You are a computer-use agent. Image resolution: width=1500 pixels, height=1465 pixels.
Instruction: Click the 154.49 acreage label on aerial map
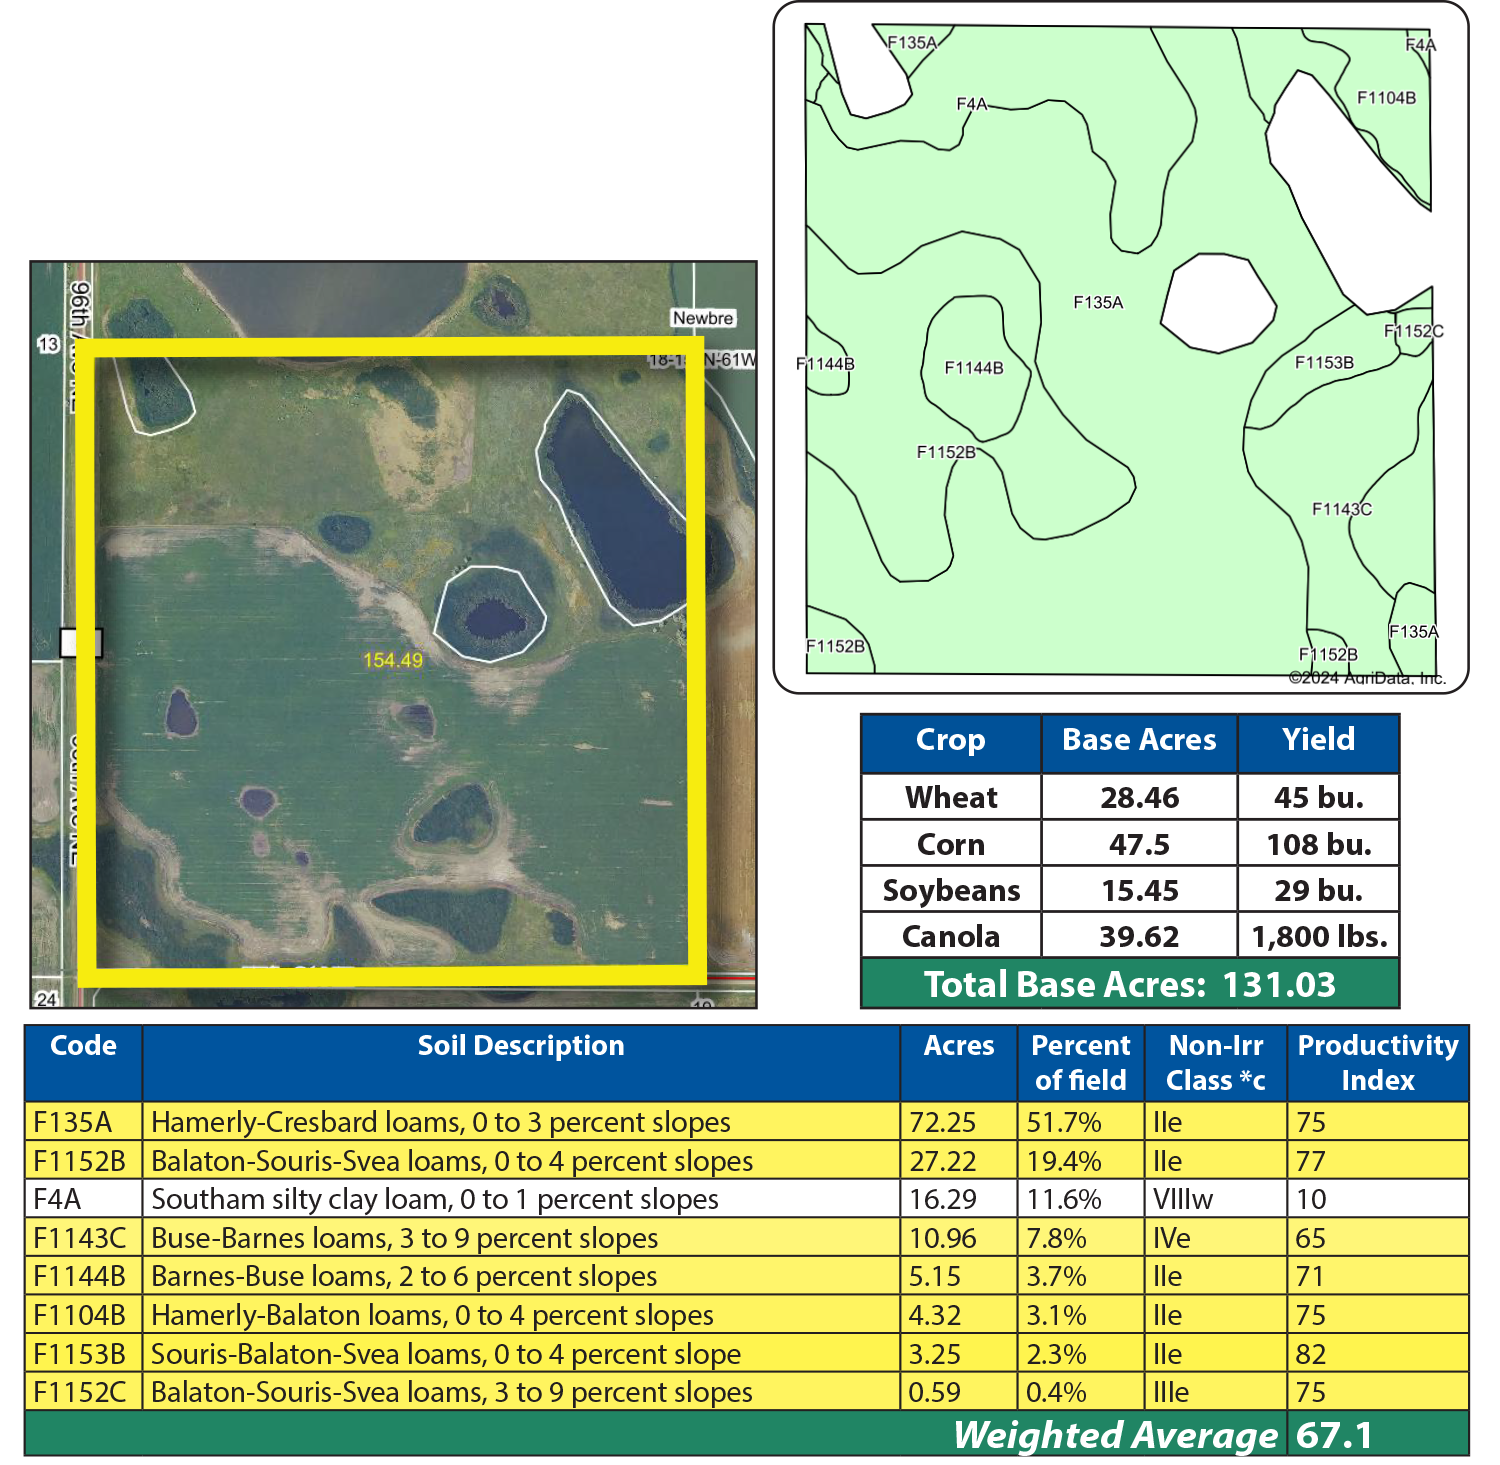[392, 660]
